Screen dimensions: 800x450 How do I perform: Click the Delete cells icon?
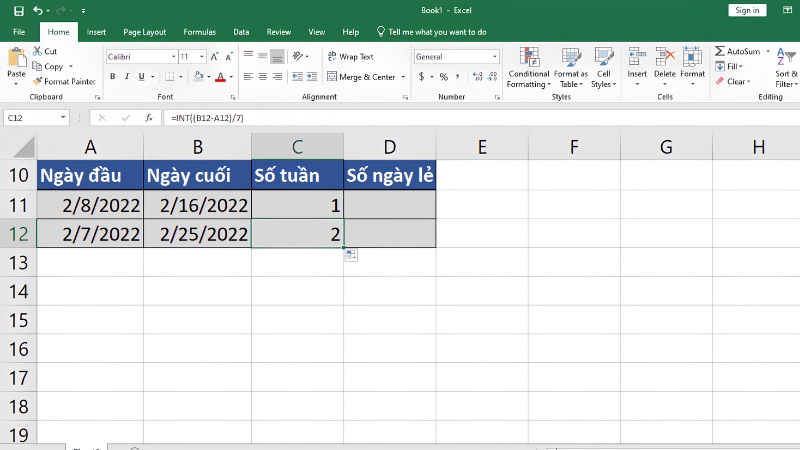point(665,57)
